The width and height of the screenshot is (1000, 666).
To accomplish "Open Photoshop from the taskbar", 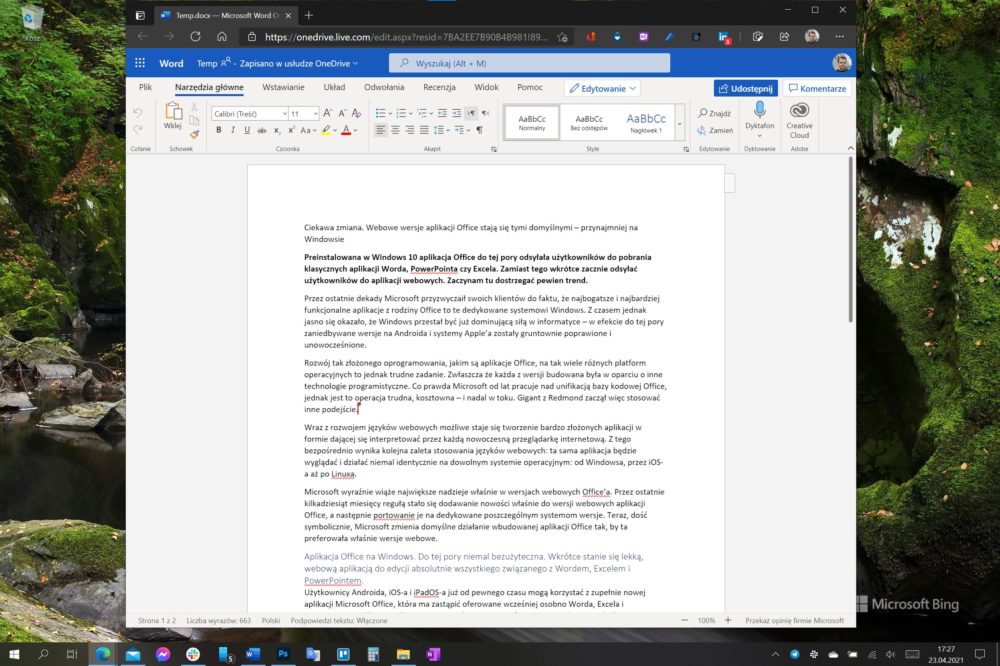I will point(283,654).
